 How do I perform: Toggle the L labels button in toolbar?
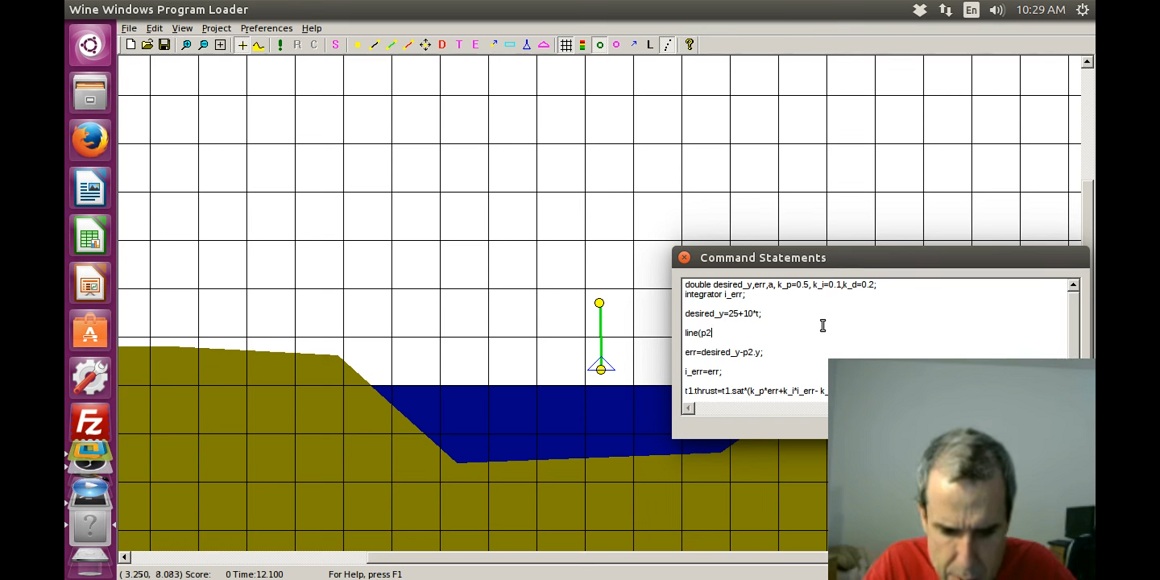click(x=650, y=45)
